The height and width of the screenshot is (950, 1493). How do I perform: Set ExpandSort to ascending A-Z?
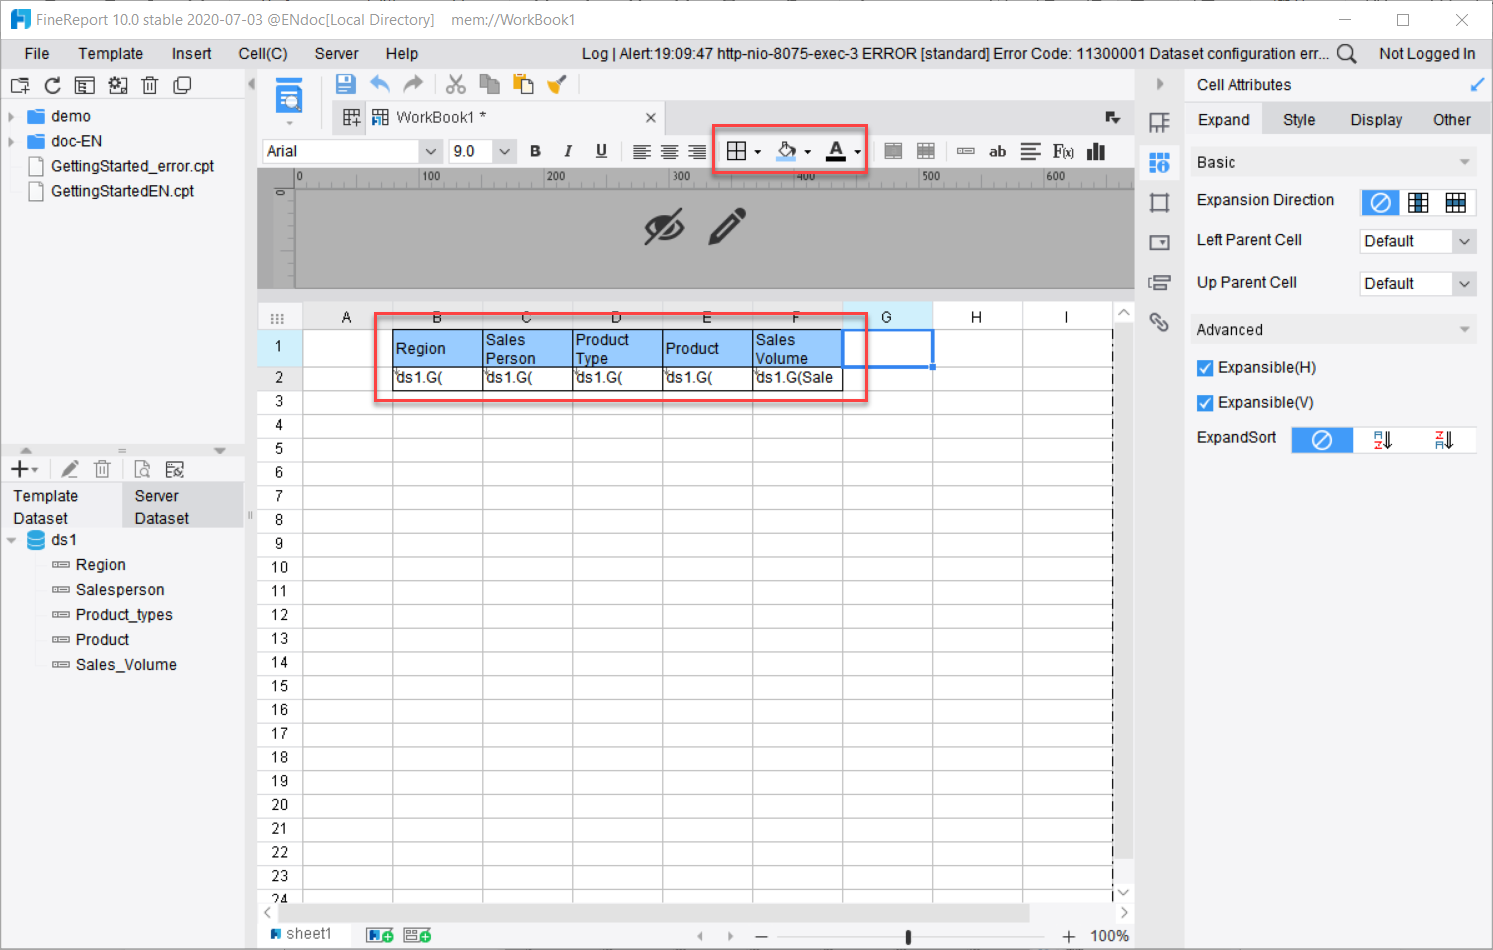tap(1383, 440)
